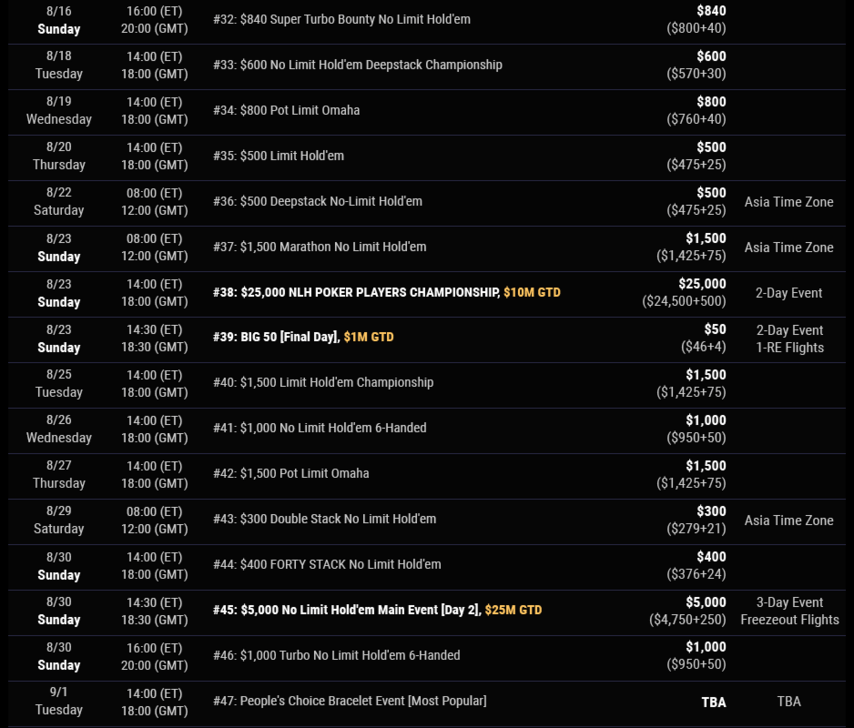Open #42 $1,500 Pot Limit Omaha
Viewport: 854px width, 728px height.
point(290,473)
